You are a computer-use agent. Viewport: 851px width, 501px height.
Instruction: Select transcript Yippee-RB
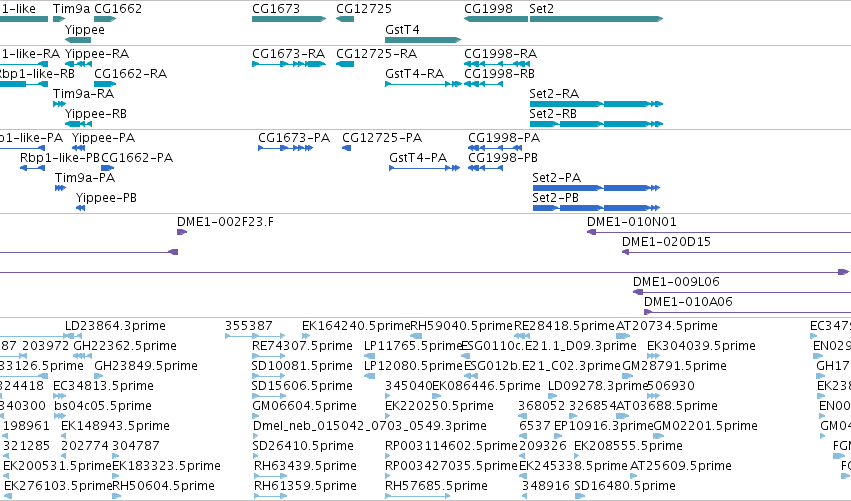78,124
